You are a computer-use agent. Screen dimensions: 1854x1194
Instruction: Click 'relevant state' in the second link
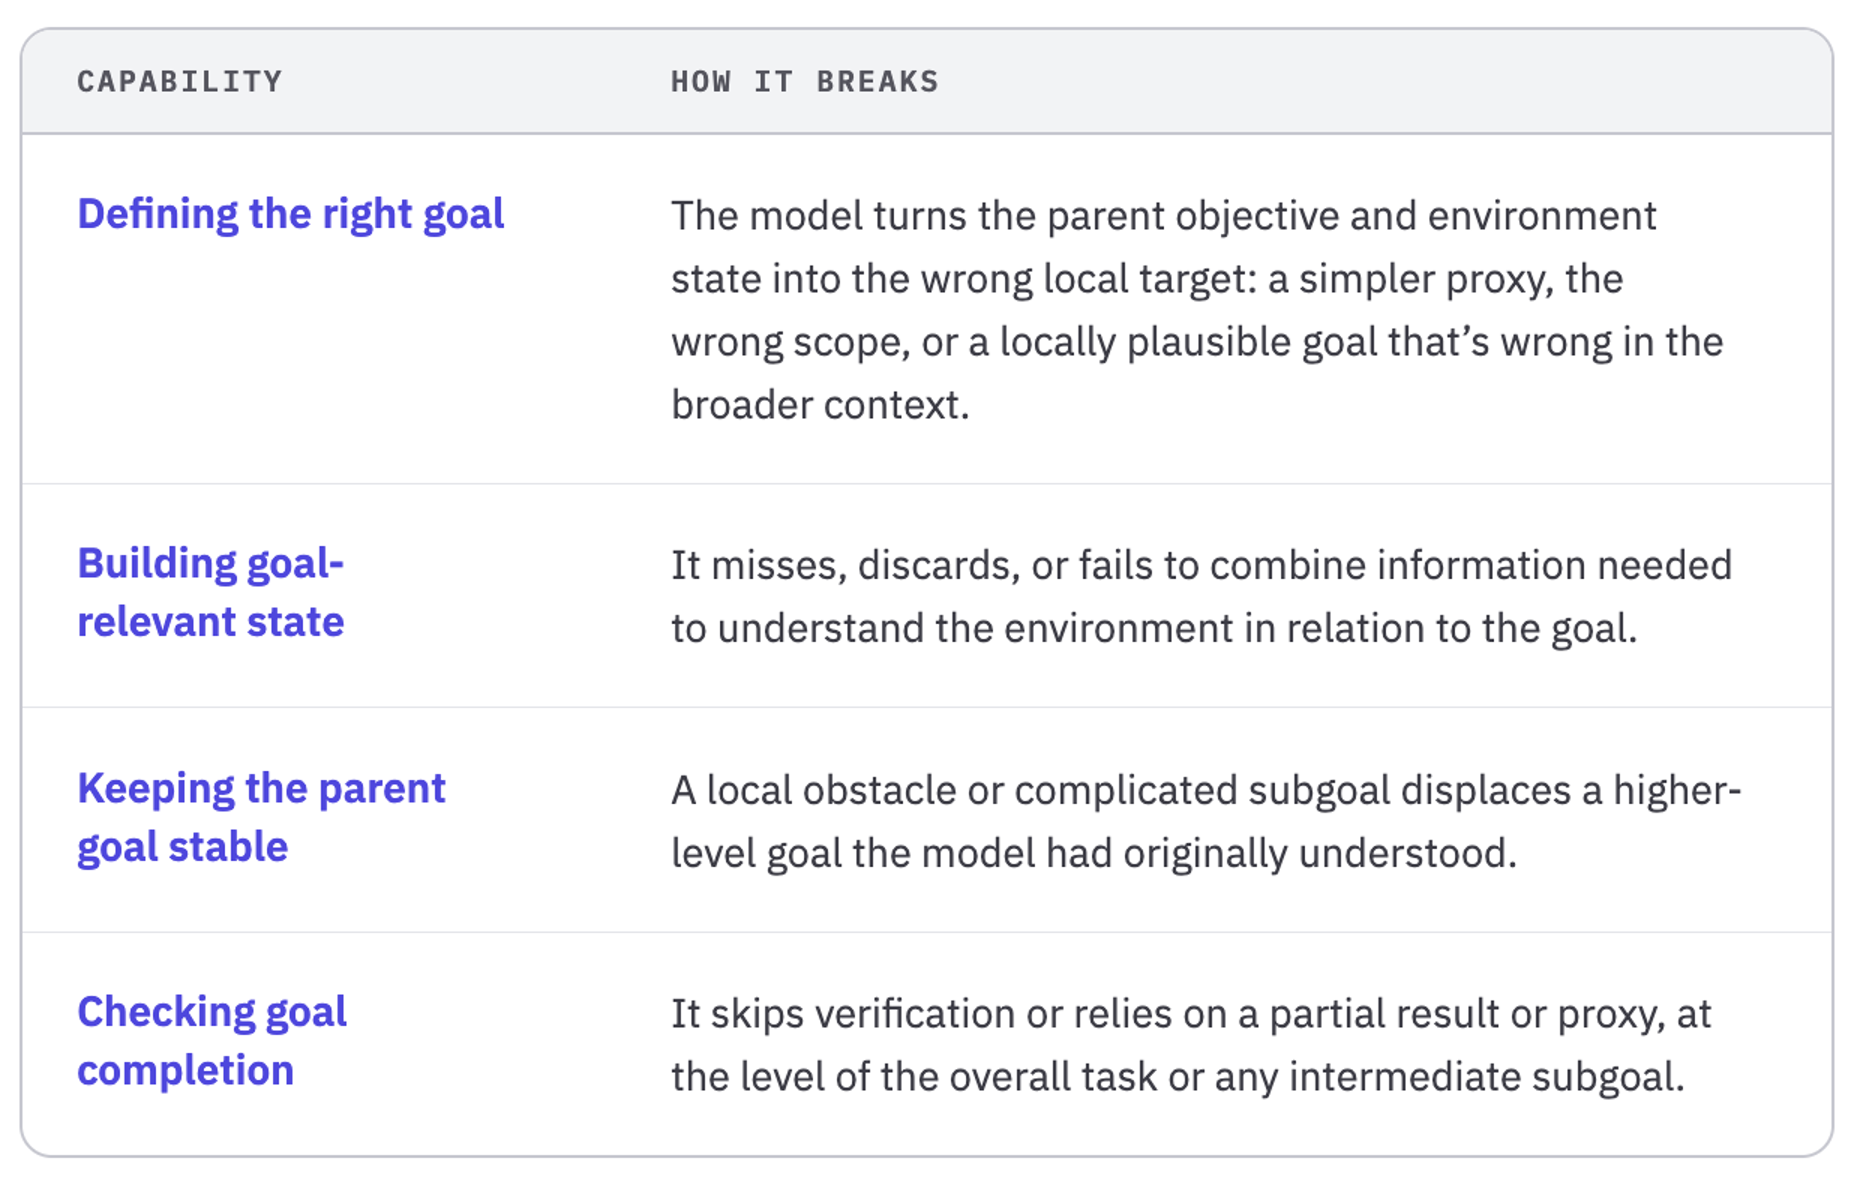211,622
